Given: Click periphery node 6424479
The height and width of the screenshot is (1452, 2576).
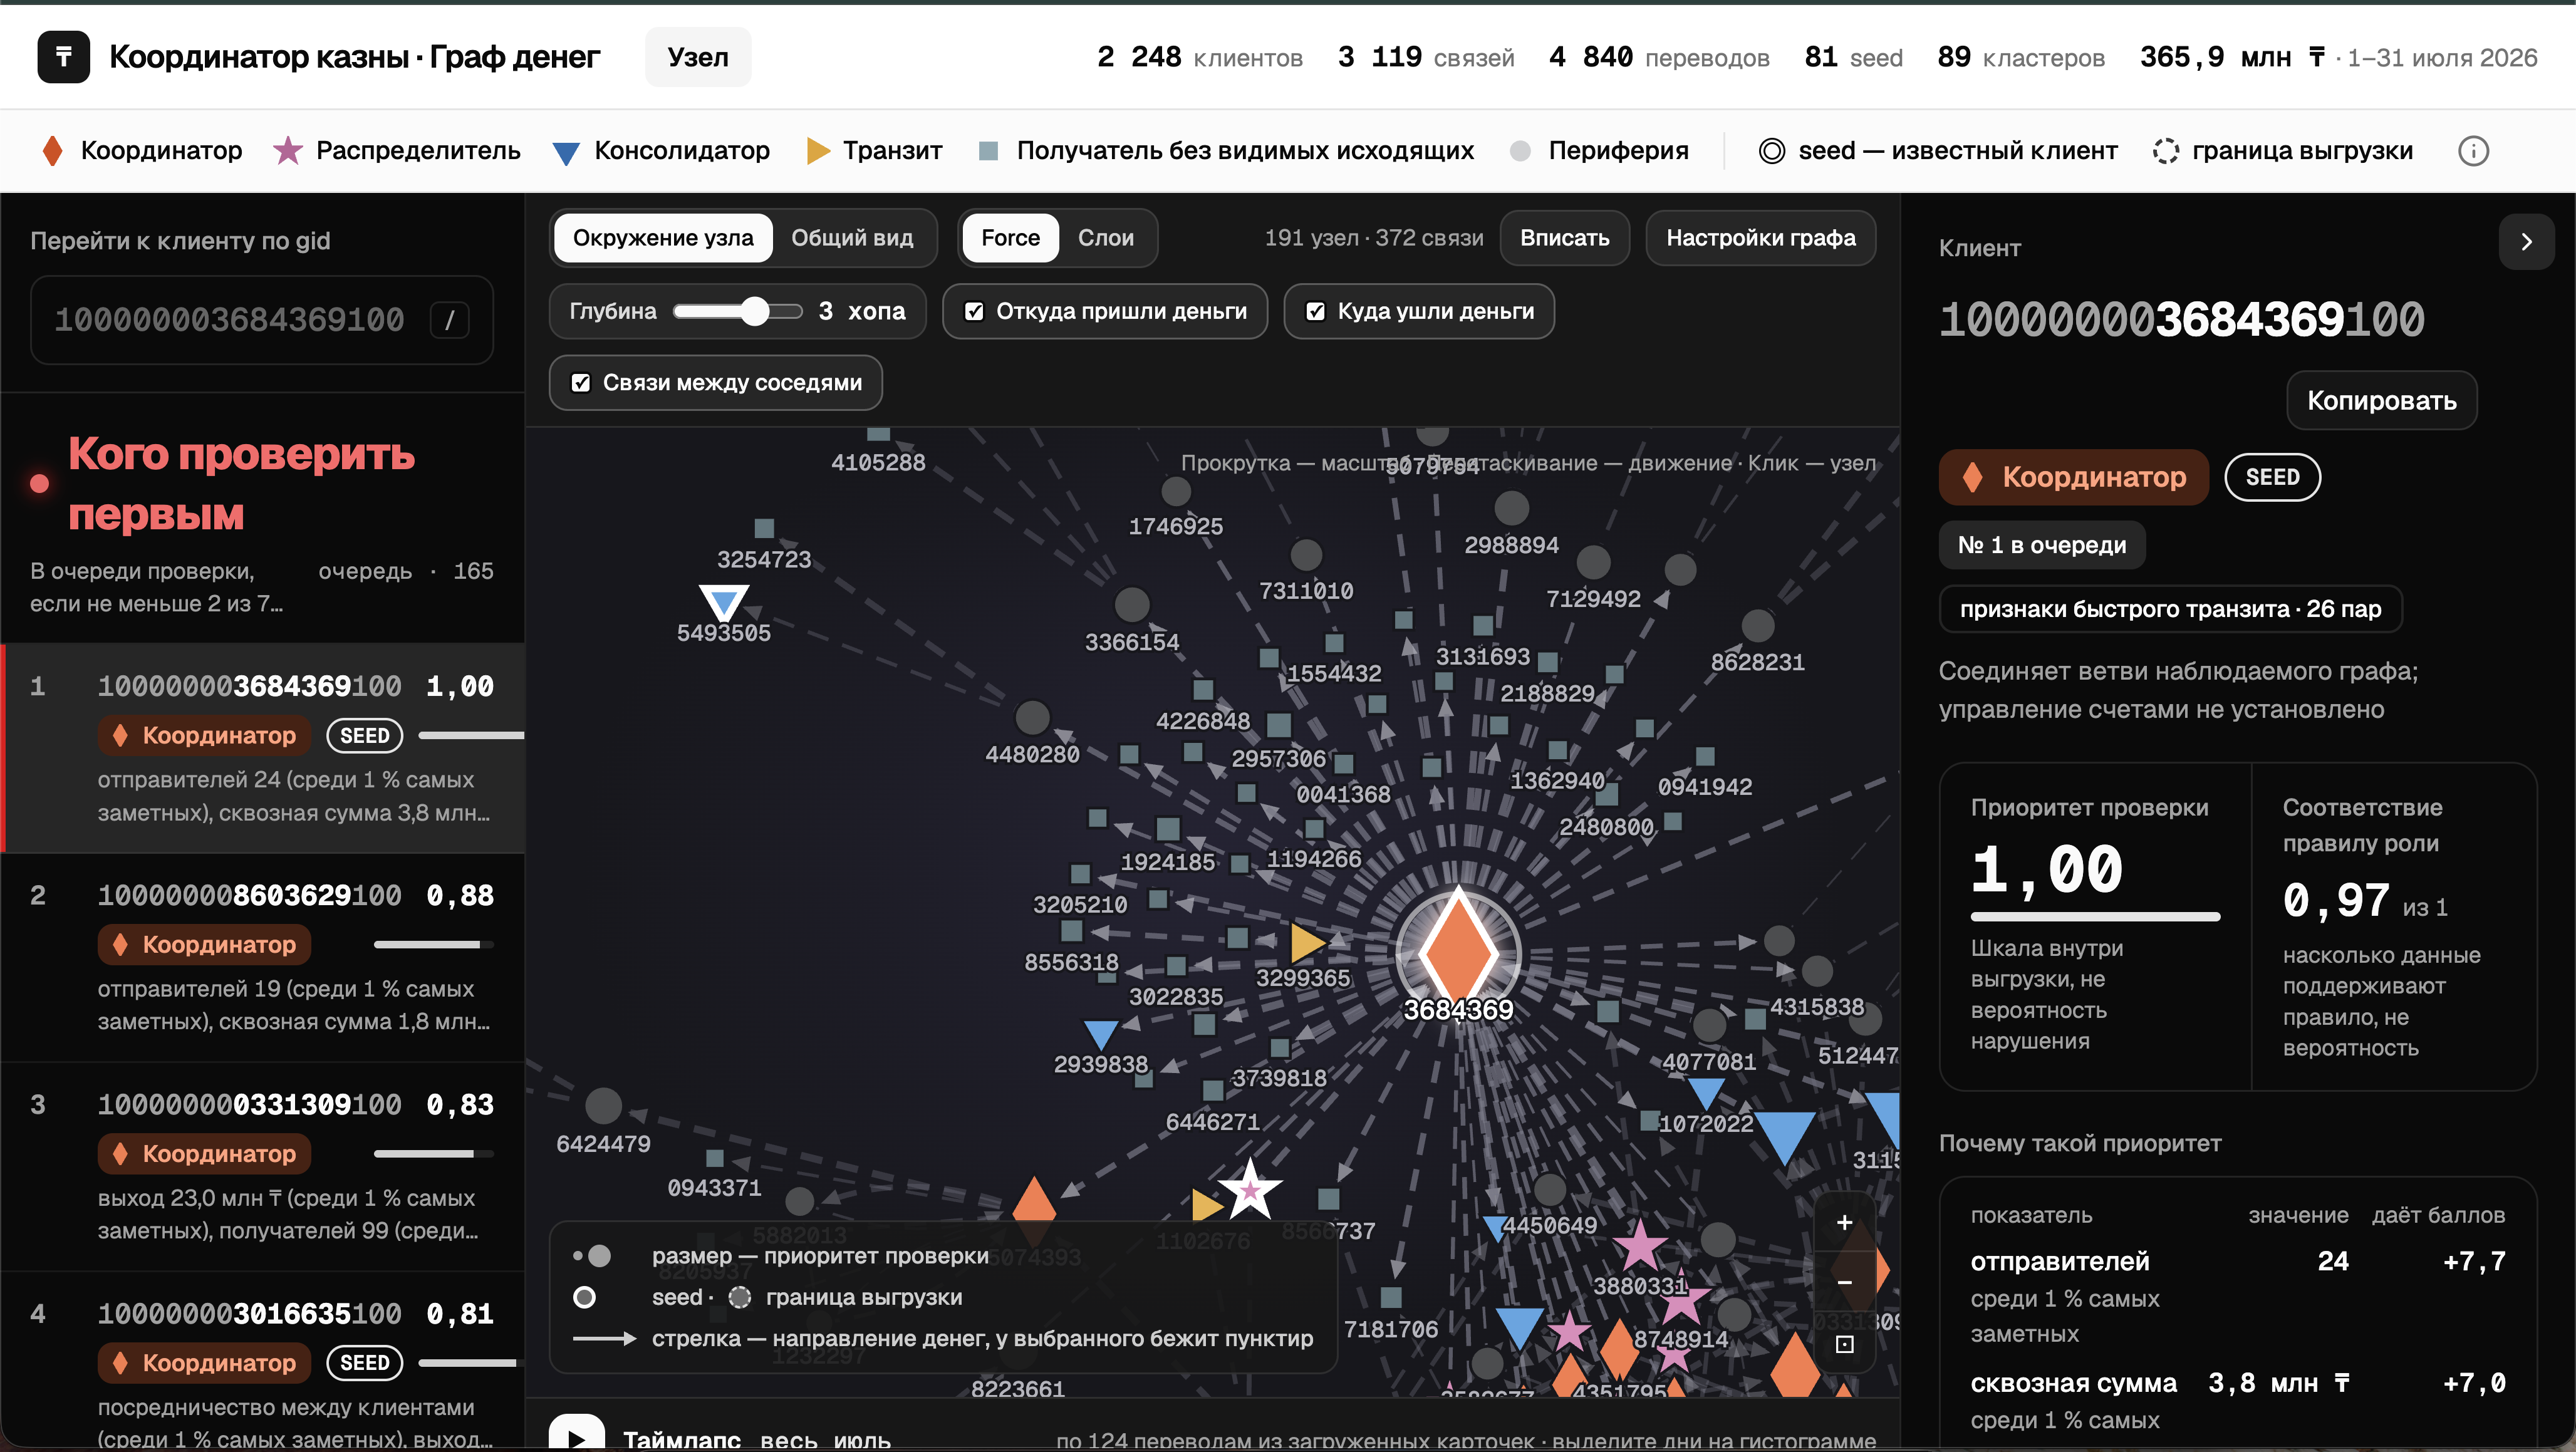Looking at the screenshot, I should (603, 1106).
